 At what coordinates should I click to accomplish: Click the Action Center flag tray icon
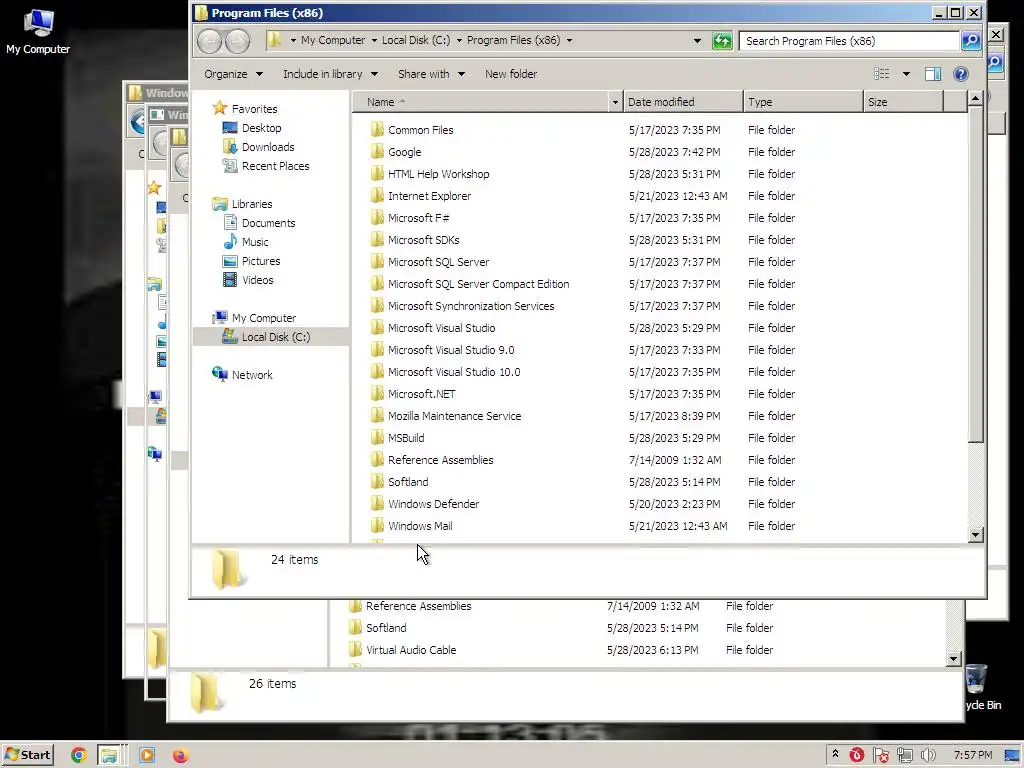[880, 755]
